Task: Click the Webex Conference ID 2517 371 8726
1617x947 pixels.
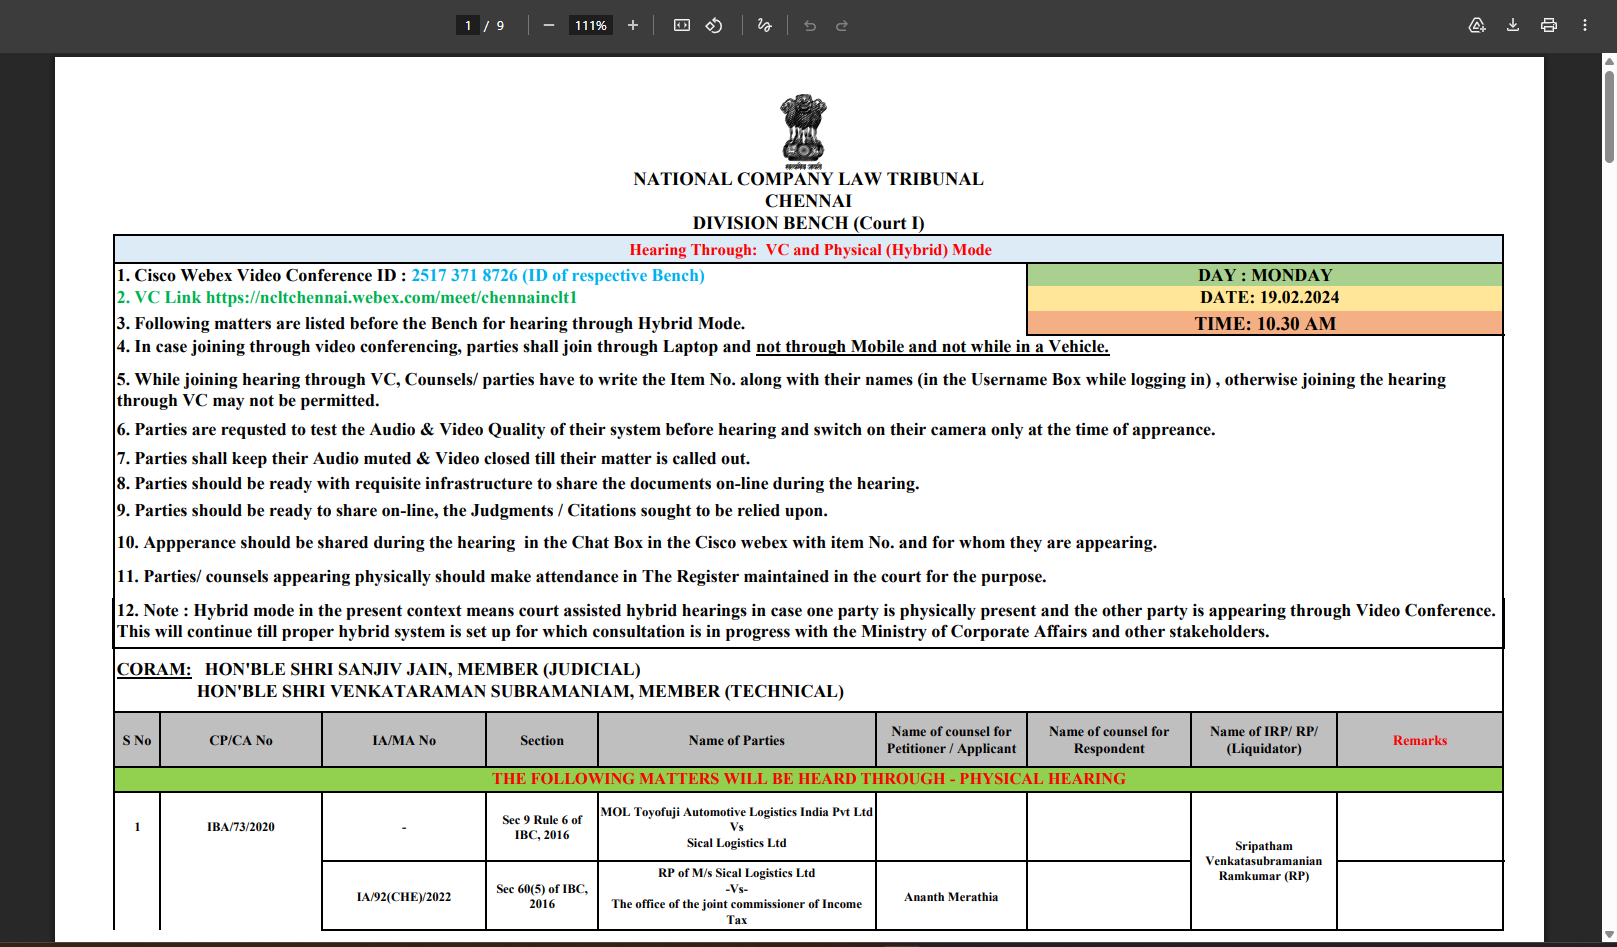Action: (x=464, y=276)
